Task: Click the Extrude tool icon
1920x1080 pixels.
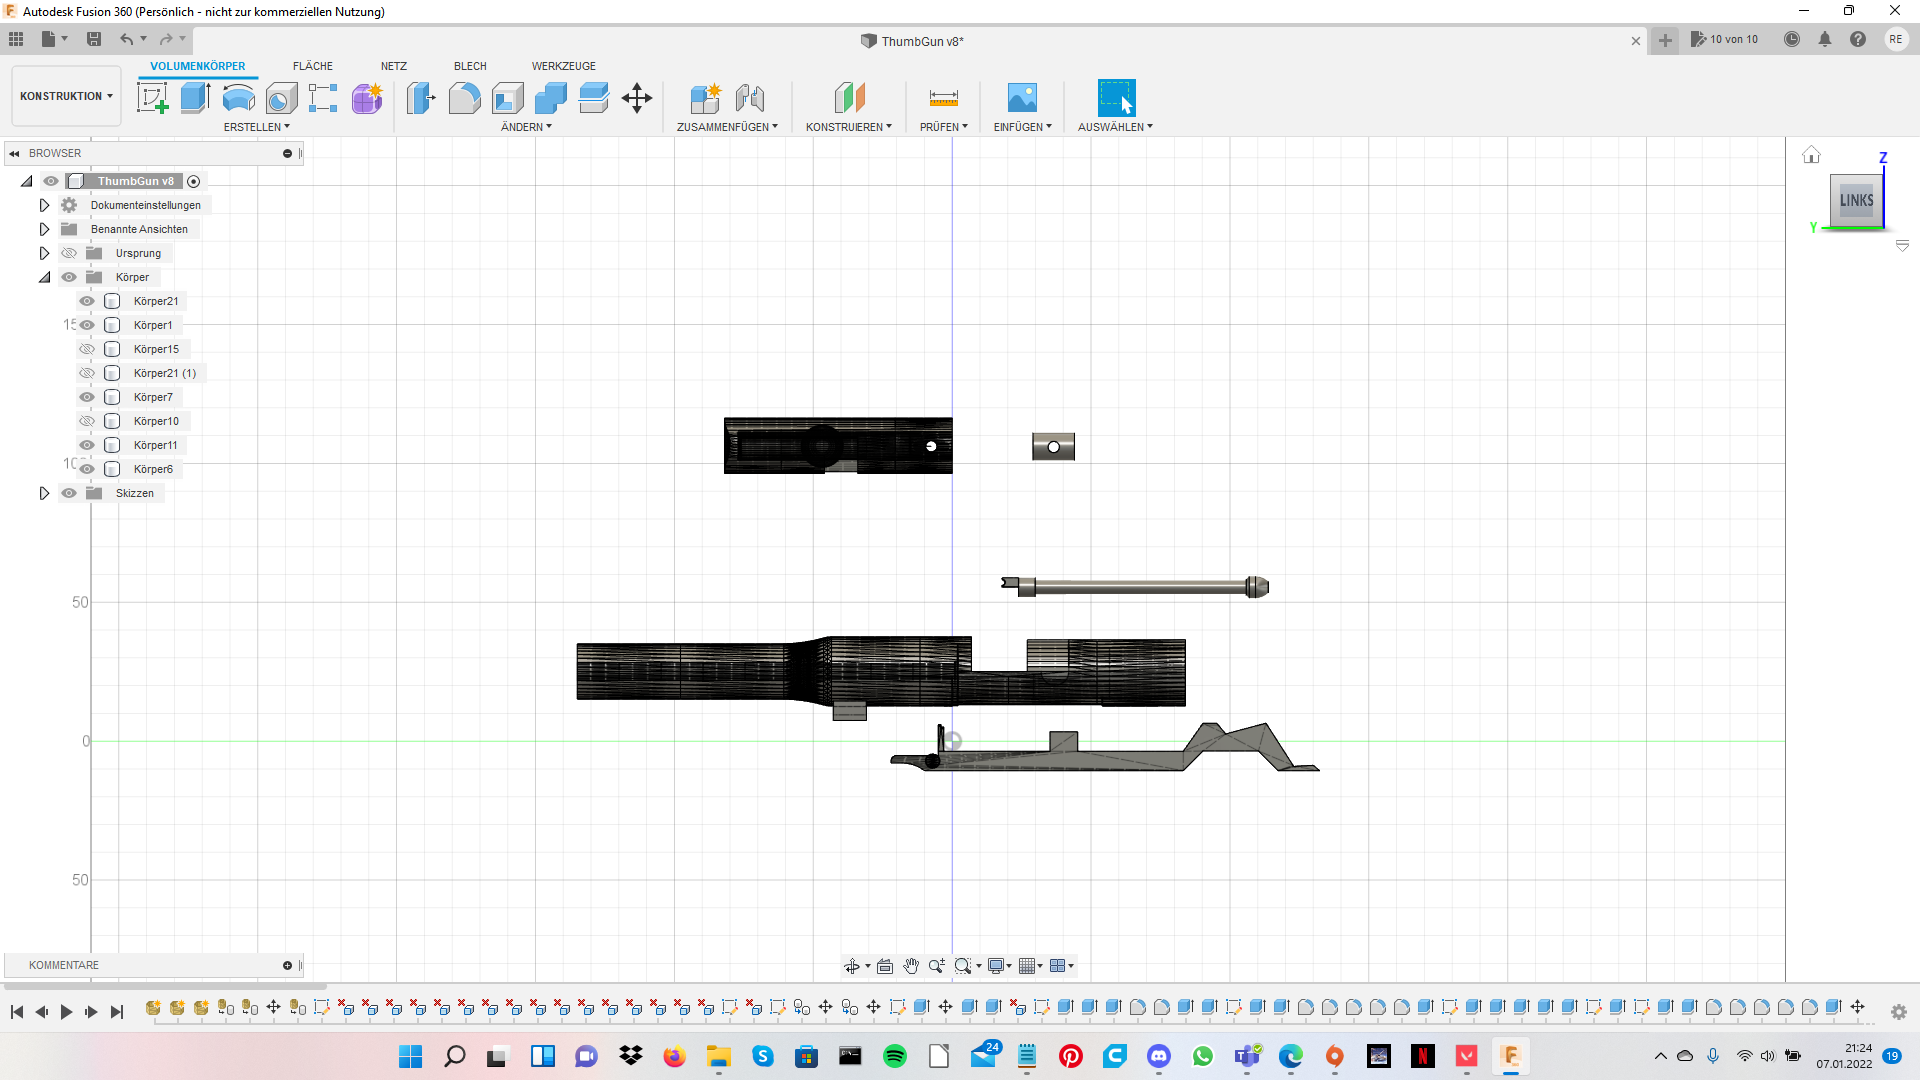Action: pyautogui.click(x=195, y=98)
